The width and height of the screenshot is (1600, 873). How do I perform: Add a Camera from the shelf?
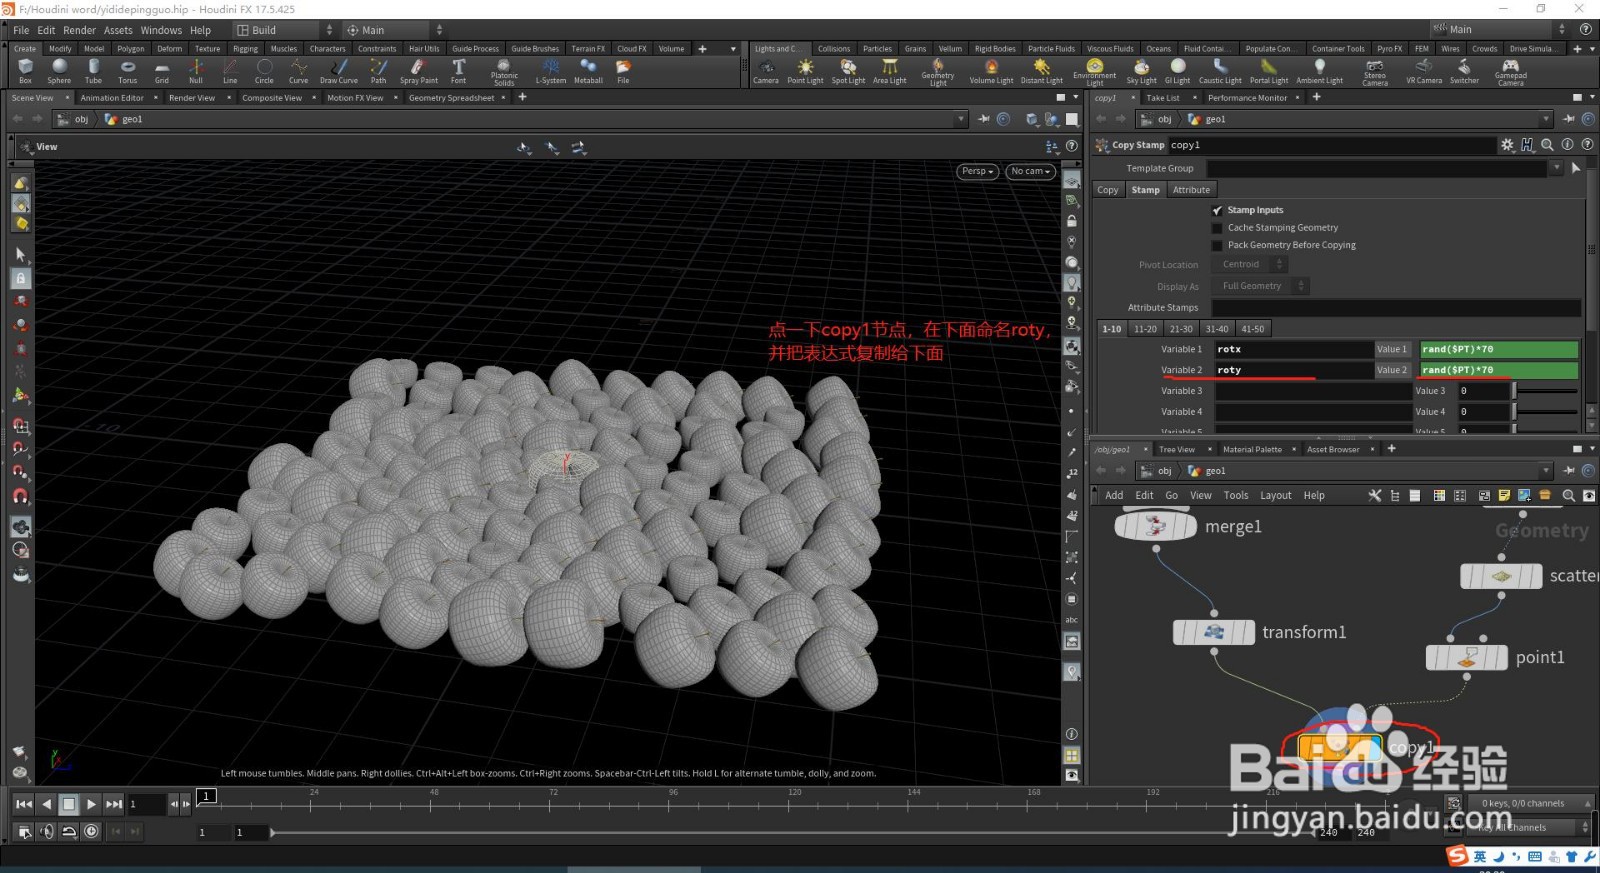(766, 71)
